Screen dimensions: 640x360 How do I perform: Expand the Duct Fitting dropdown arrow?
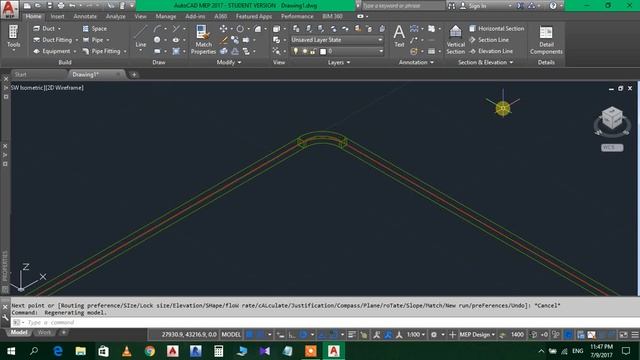(x=76, y=40)
